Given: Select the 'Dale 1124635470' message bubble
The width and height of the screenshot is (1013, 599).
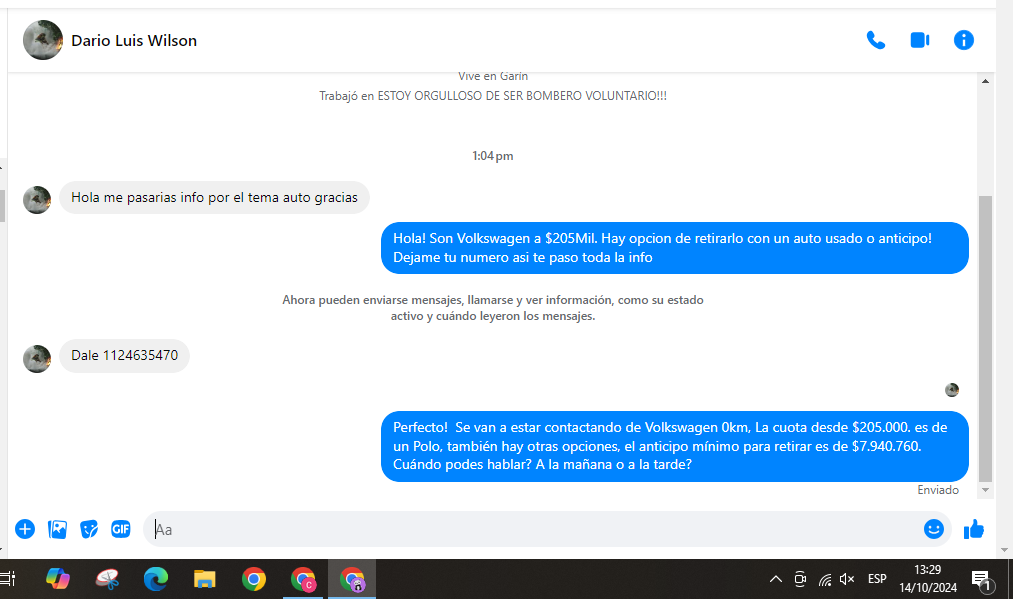Looking at the screenshot, I should (x=124, y=355).
